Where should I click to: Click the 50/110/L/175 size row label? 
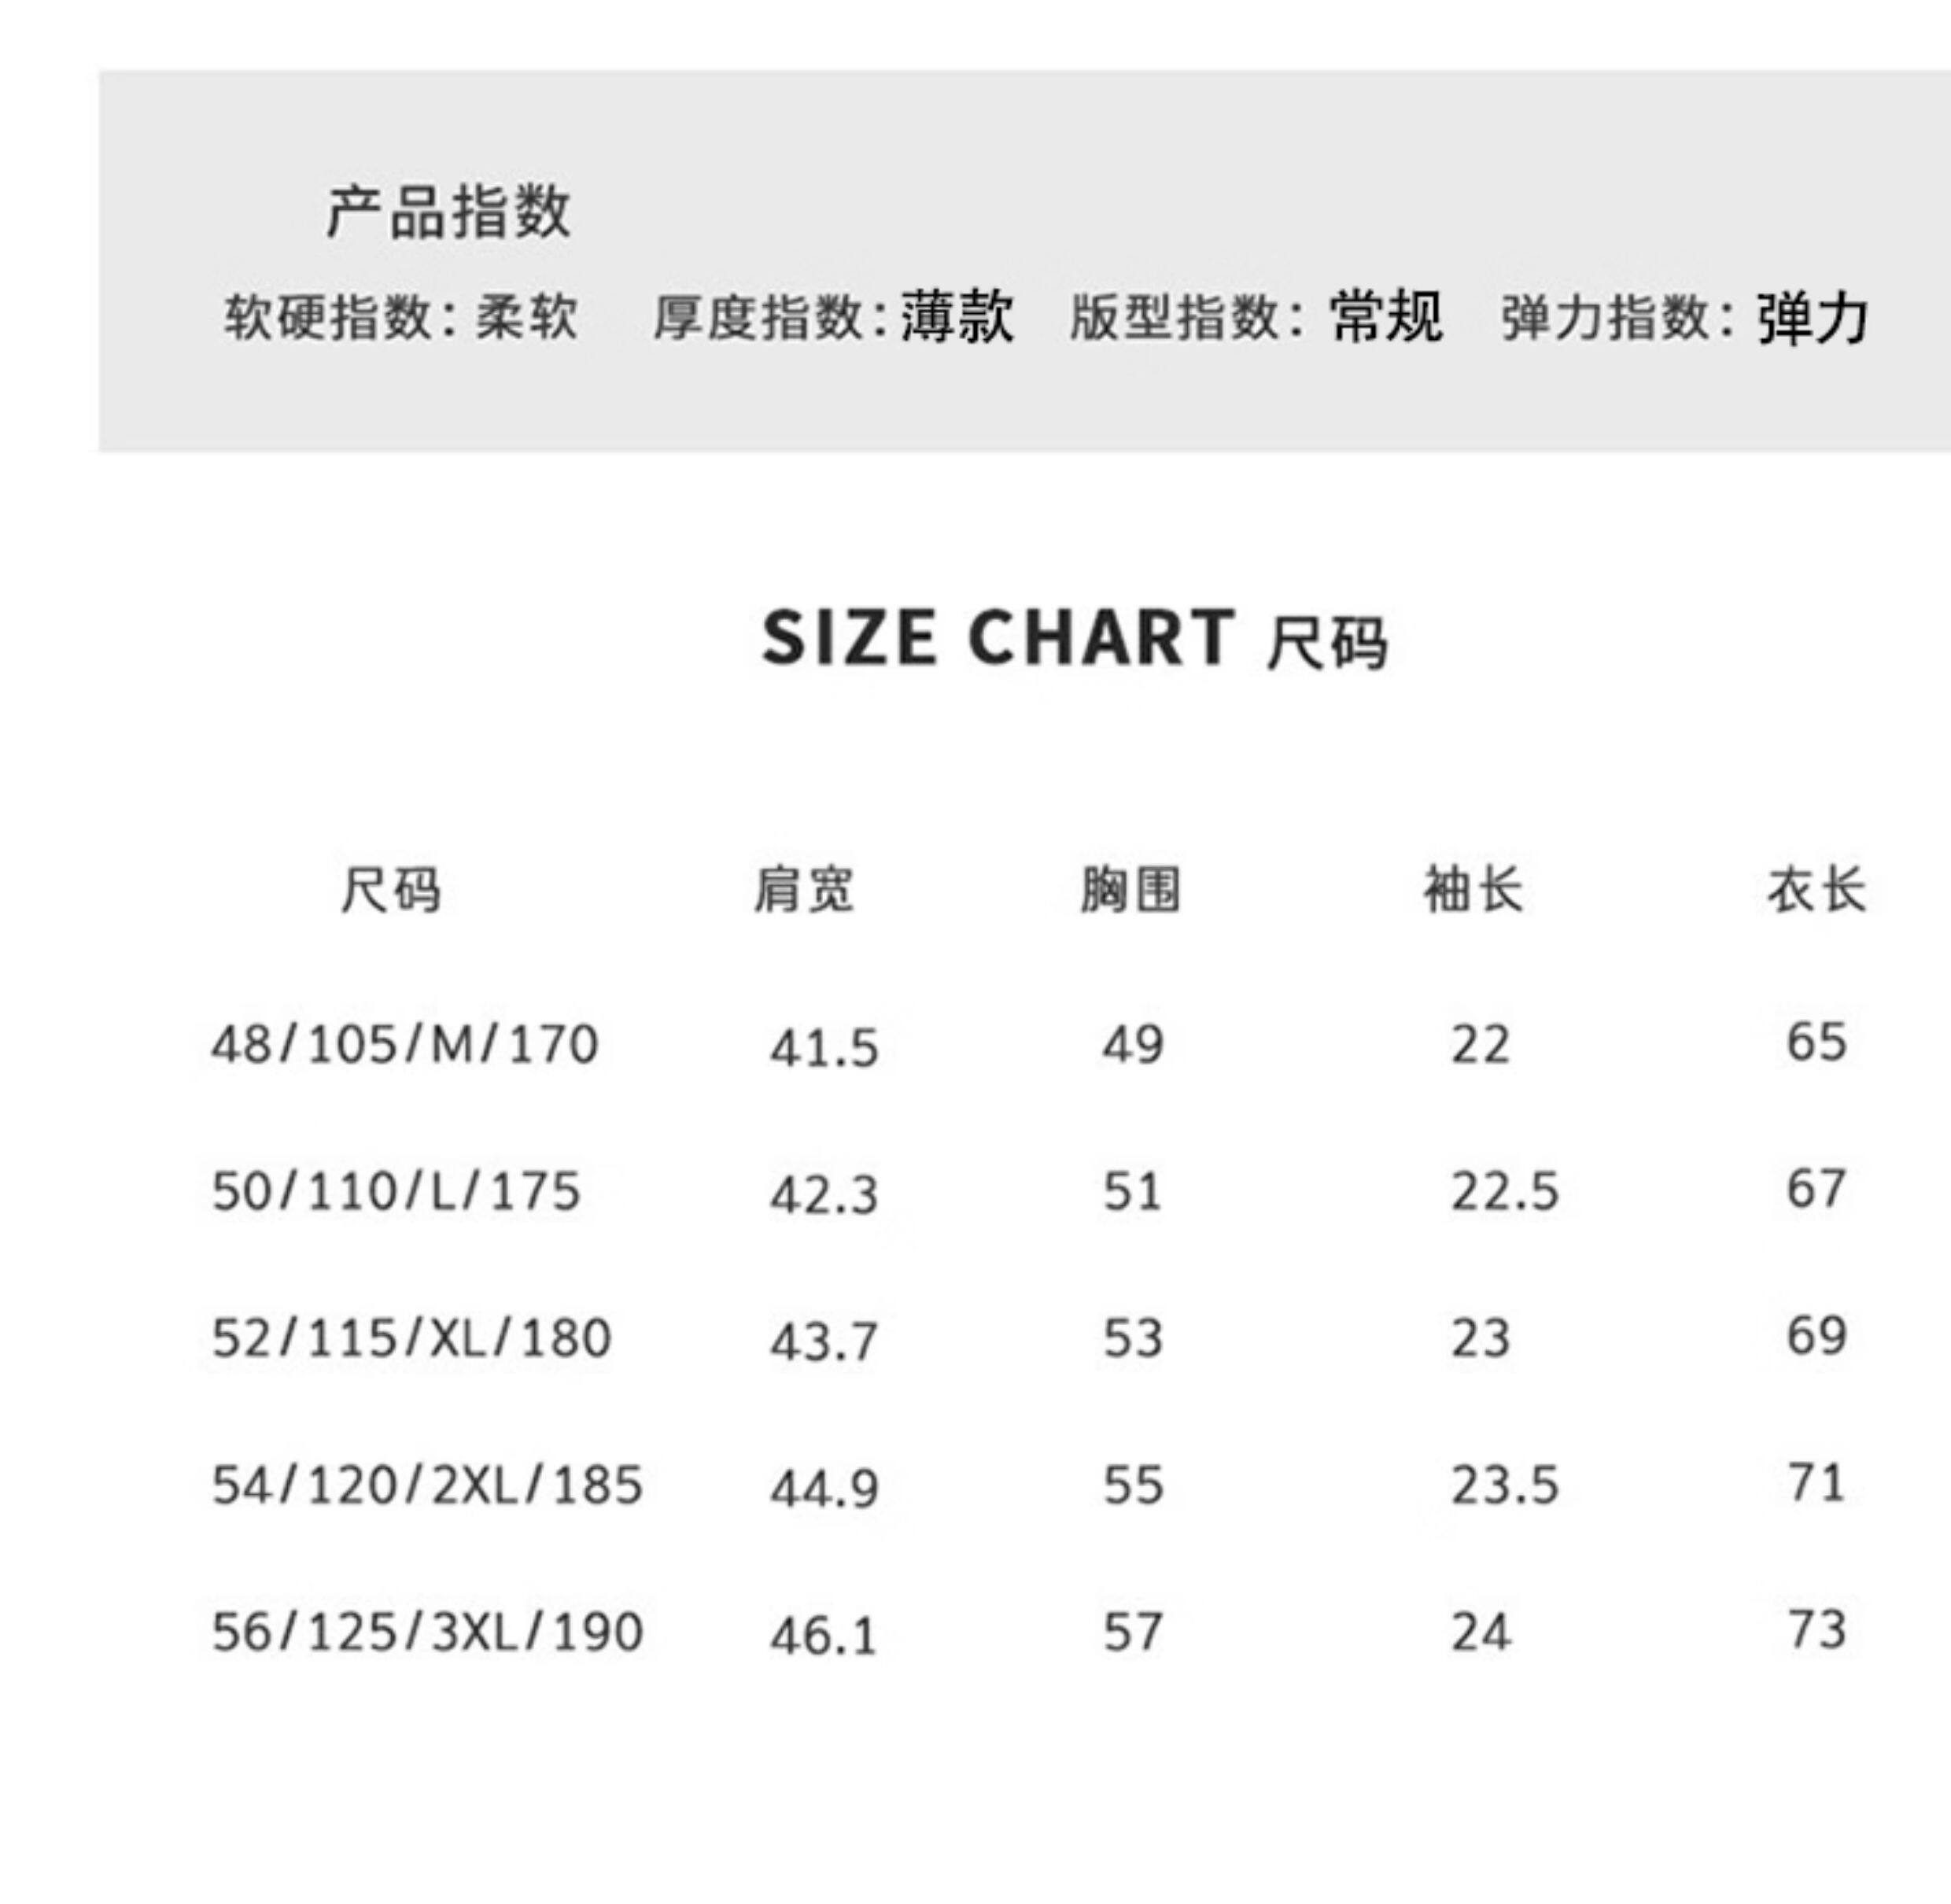point(396,1192)
